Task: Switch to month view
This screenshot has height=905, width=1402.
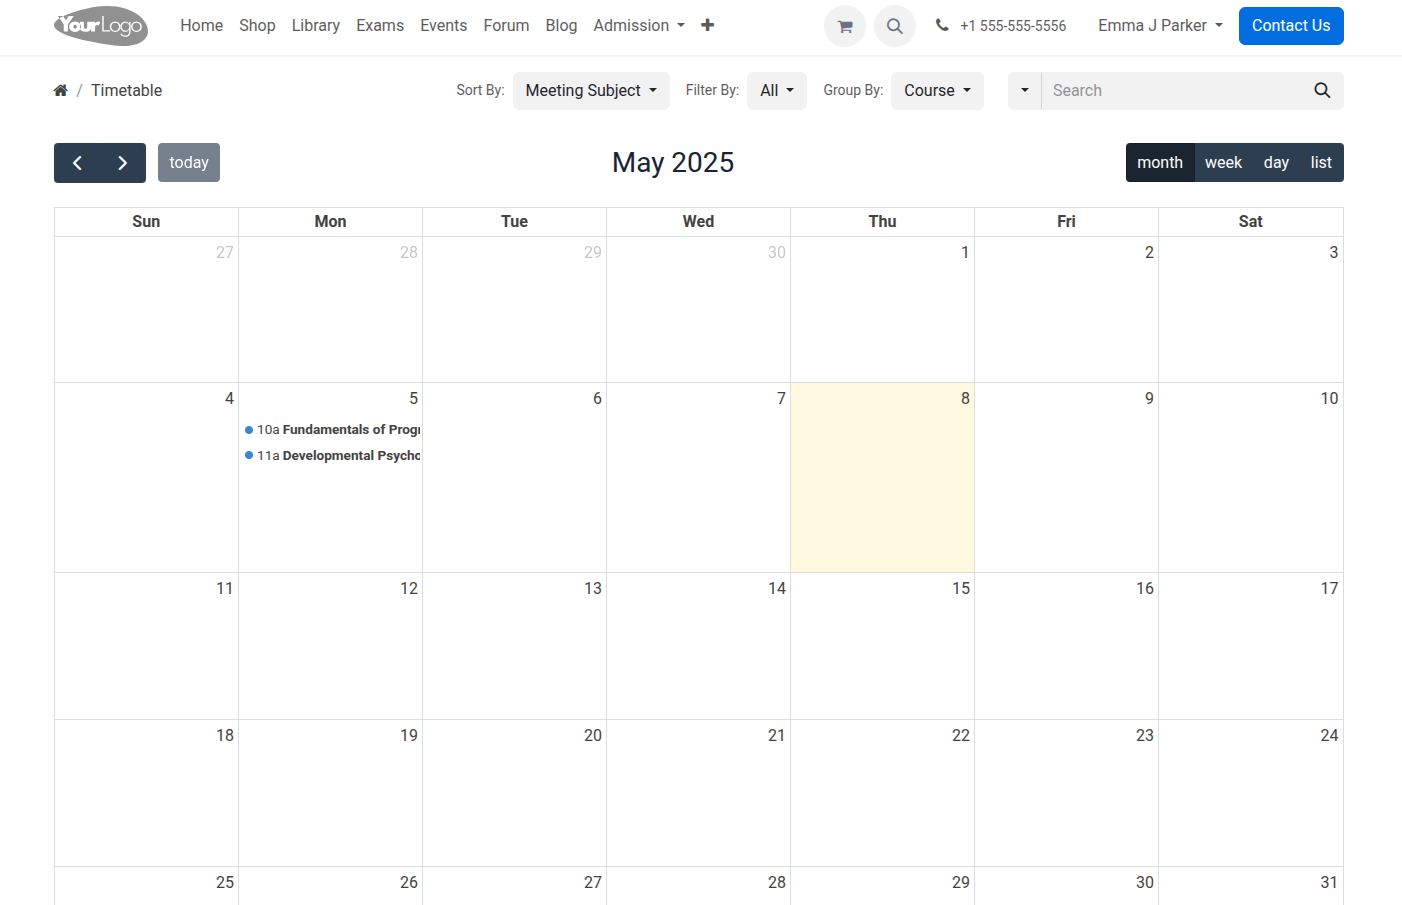Action: click(x=1160, y=163)
